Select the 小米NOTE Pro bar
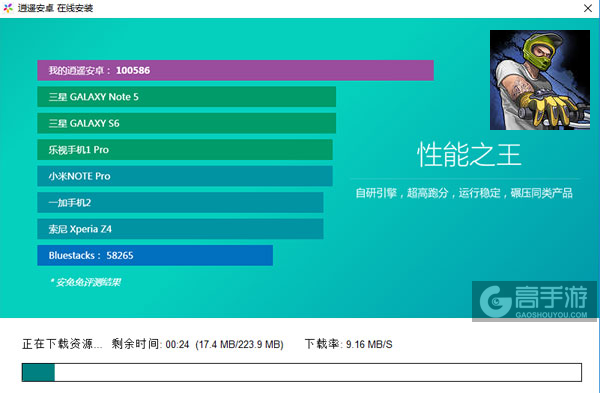 pos(185,176)
